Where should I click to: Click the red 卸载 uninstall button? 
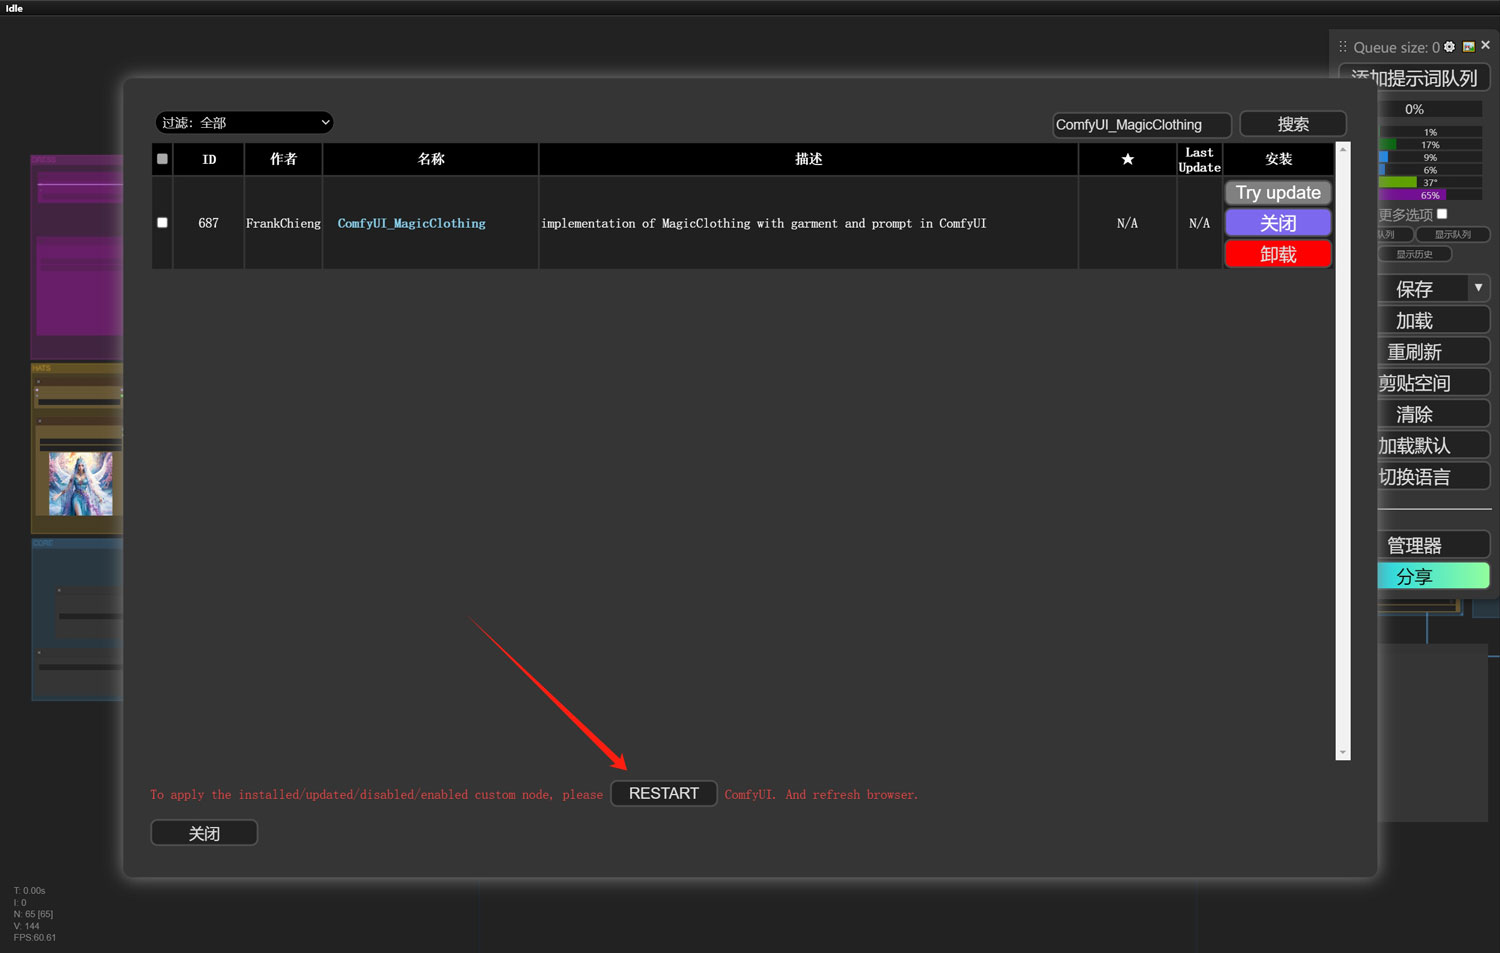pyautogui.click(x=1278, y=254)
